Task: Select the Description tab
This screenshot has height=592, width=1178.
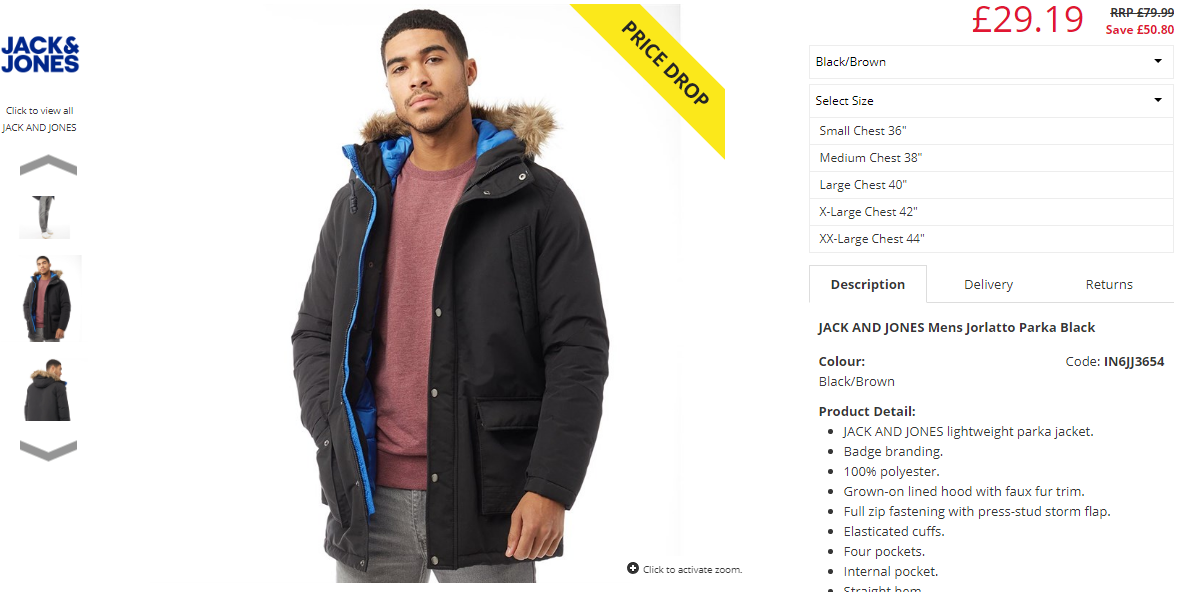Action: point(868,285)
